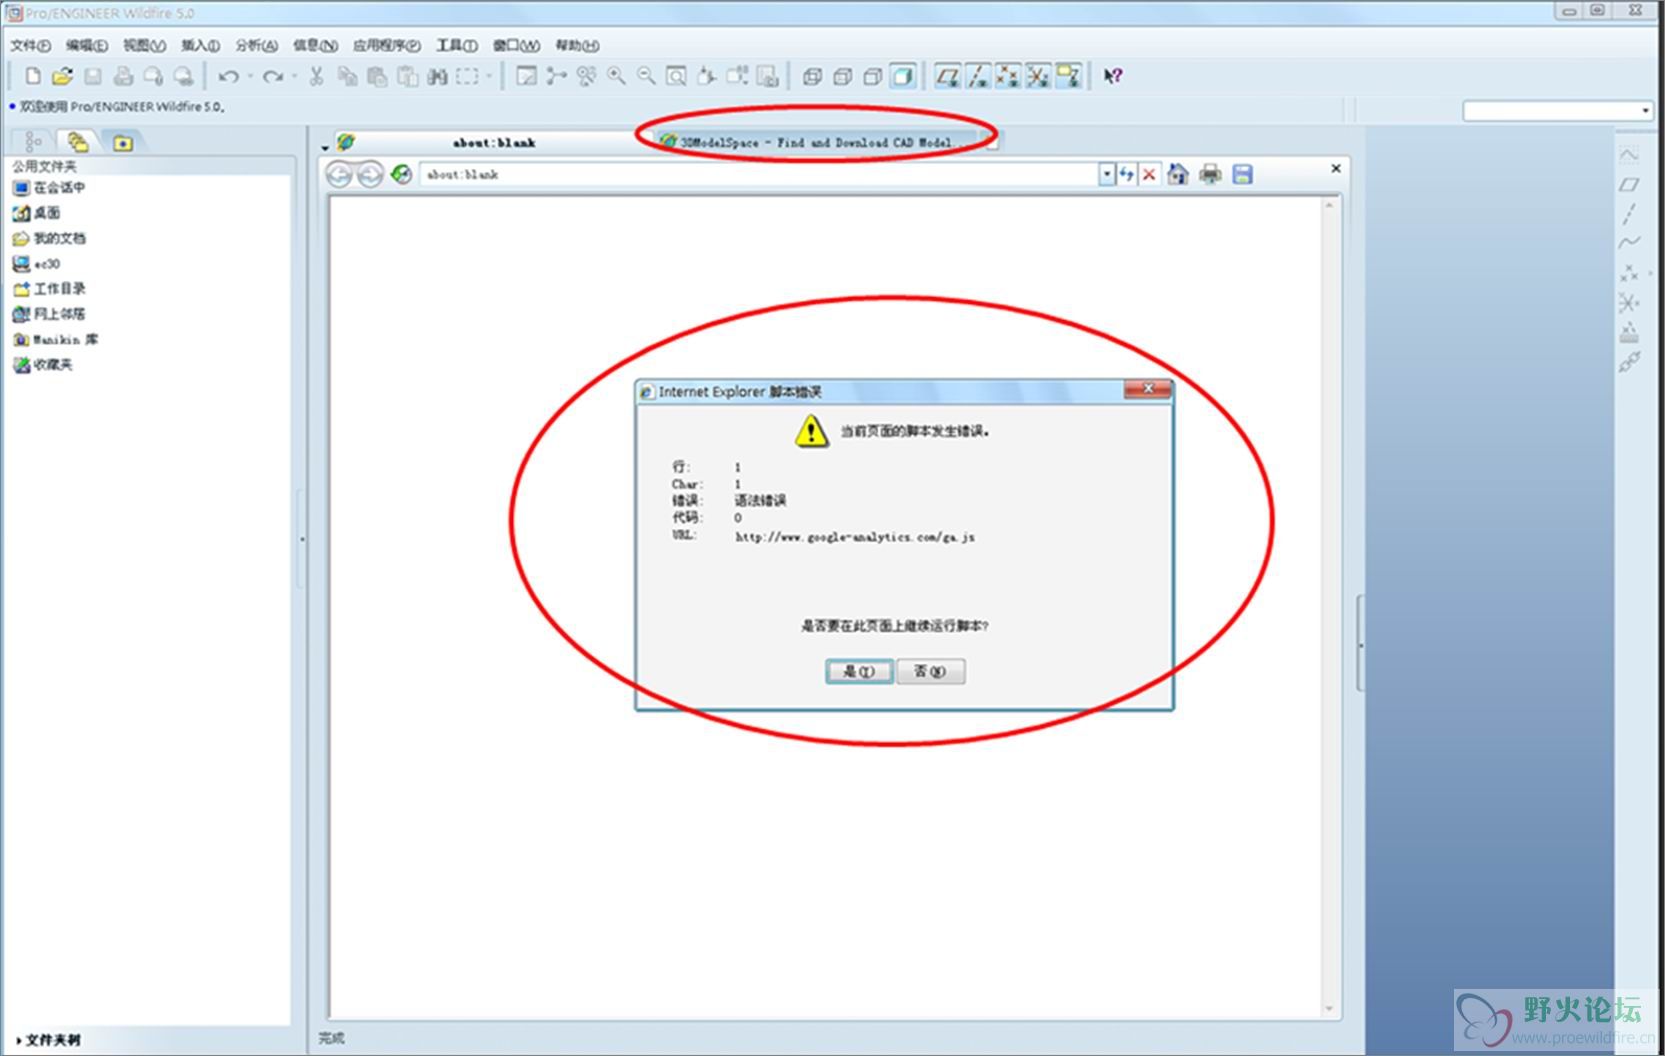Click the Find binoculars icon

(x=437, y=76)
